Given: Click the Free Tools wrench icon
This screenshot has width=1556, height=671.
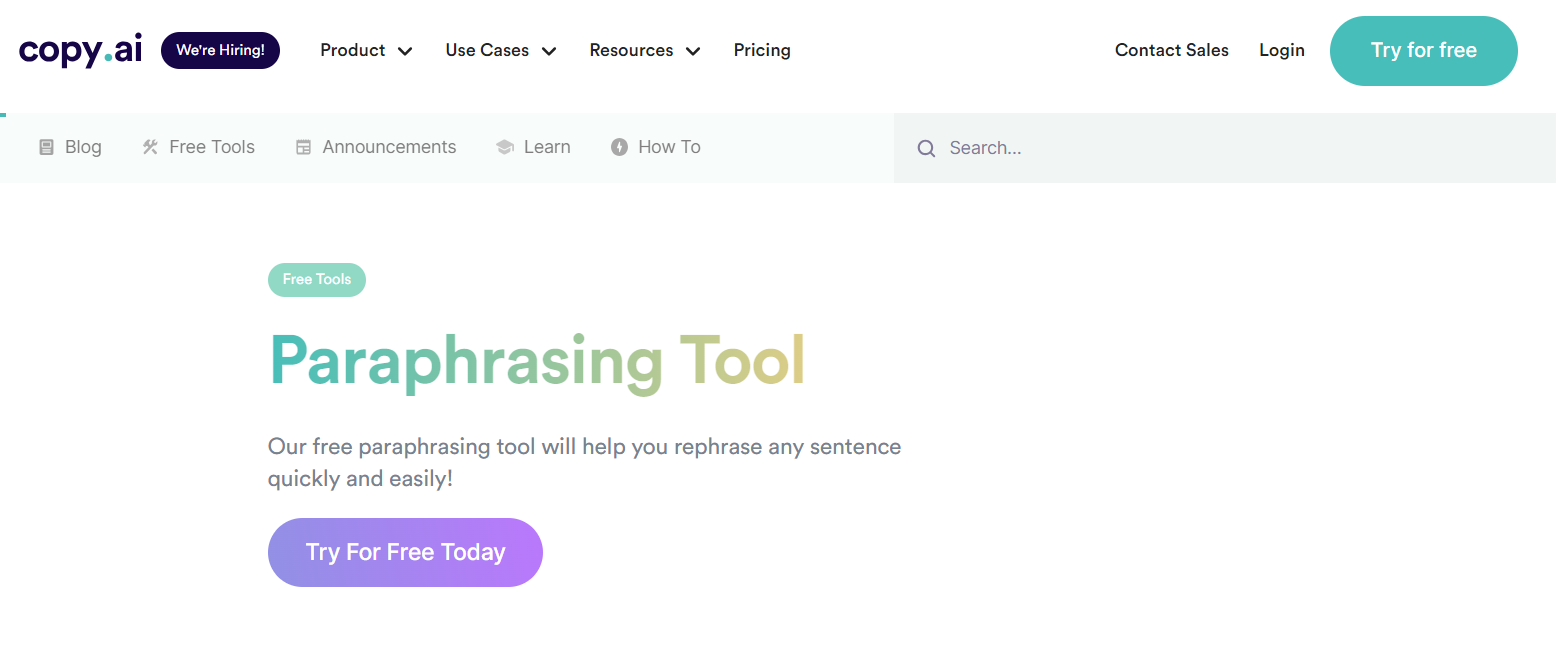Looking at the screenshot, I should point(150,147).
